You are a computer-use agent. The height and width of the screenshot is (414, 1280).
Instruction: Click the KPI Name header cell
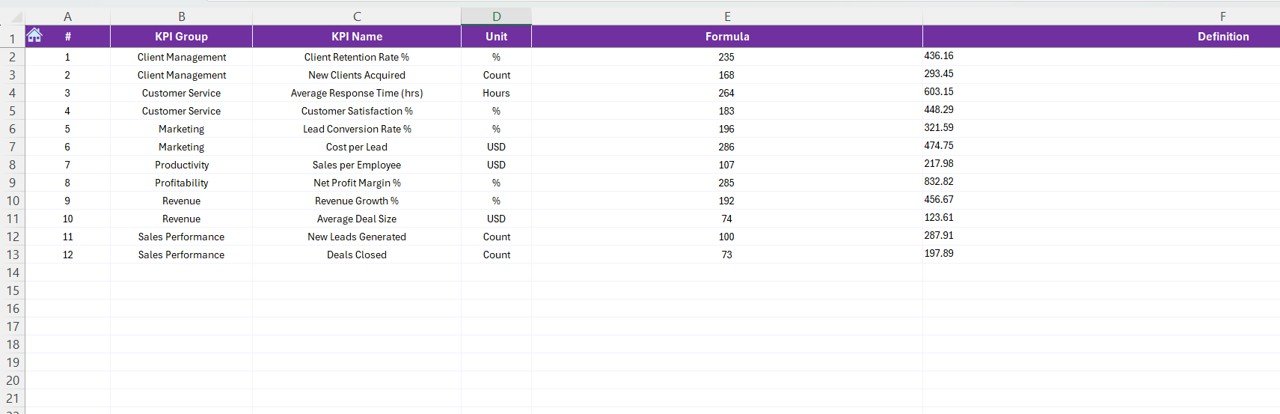pos(356,37)
